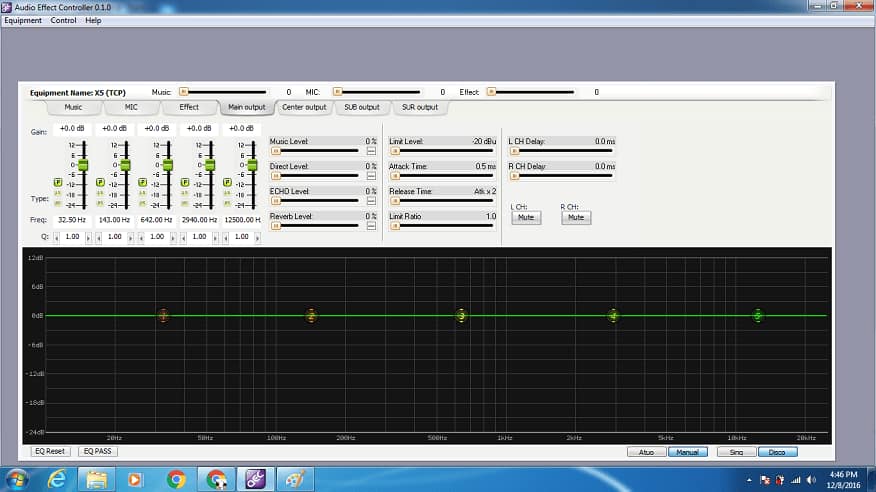This screenshot has width=876, height=492.
Task: Select the Disco preset button
Action: pos(777,452)
